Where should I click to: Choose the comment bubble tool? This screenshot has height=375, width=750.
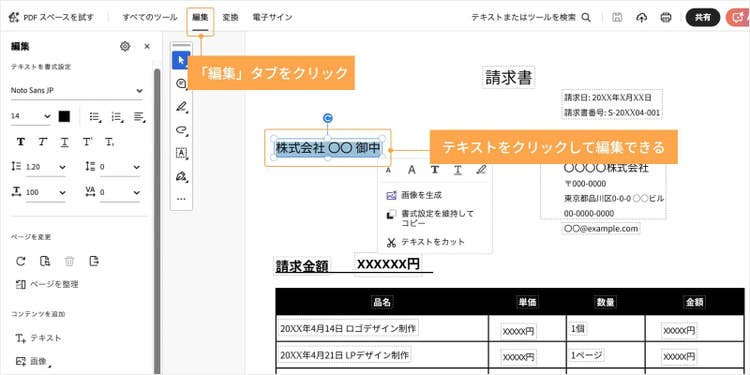tap(181, 84)
